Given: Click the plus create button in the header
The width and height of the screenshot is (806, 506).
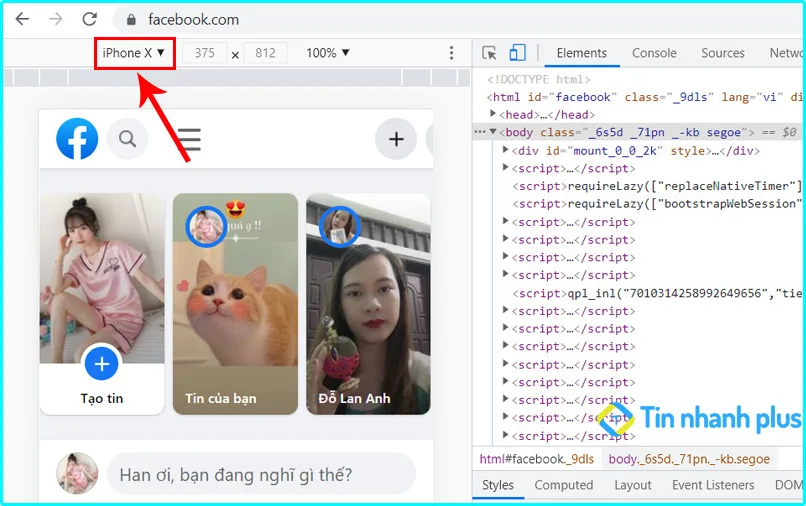Looking at the screenshot, I should pyautogui.click(x=396, y=139).
